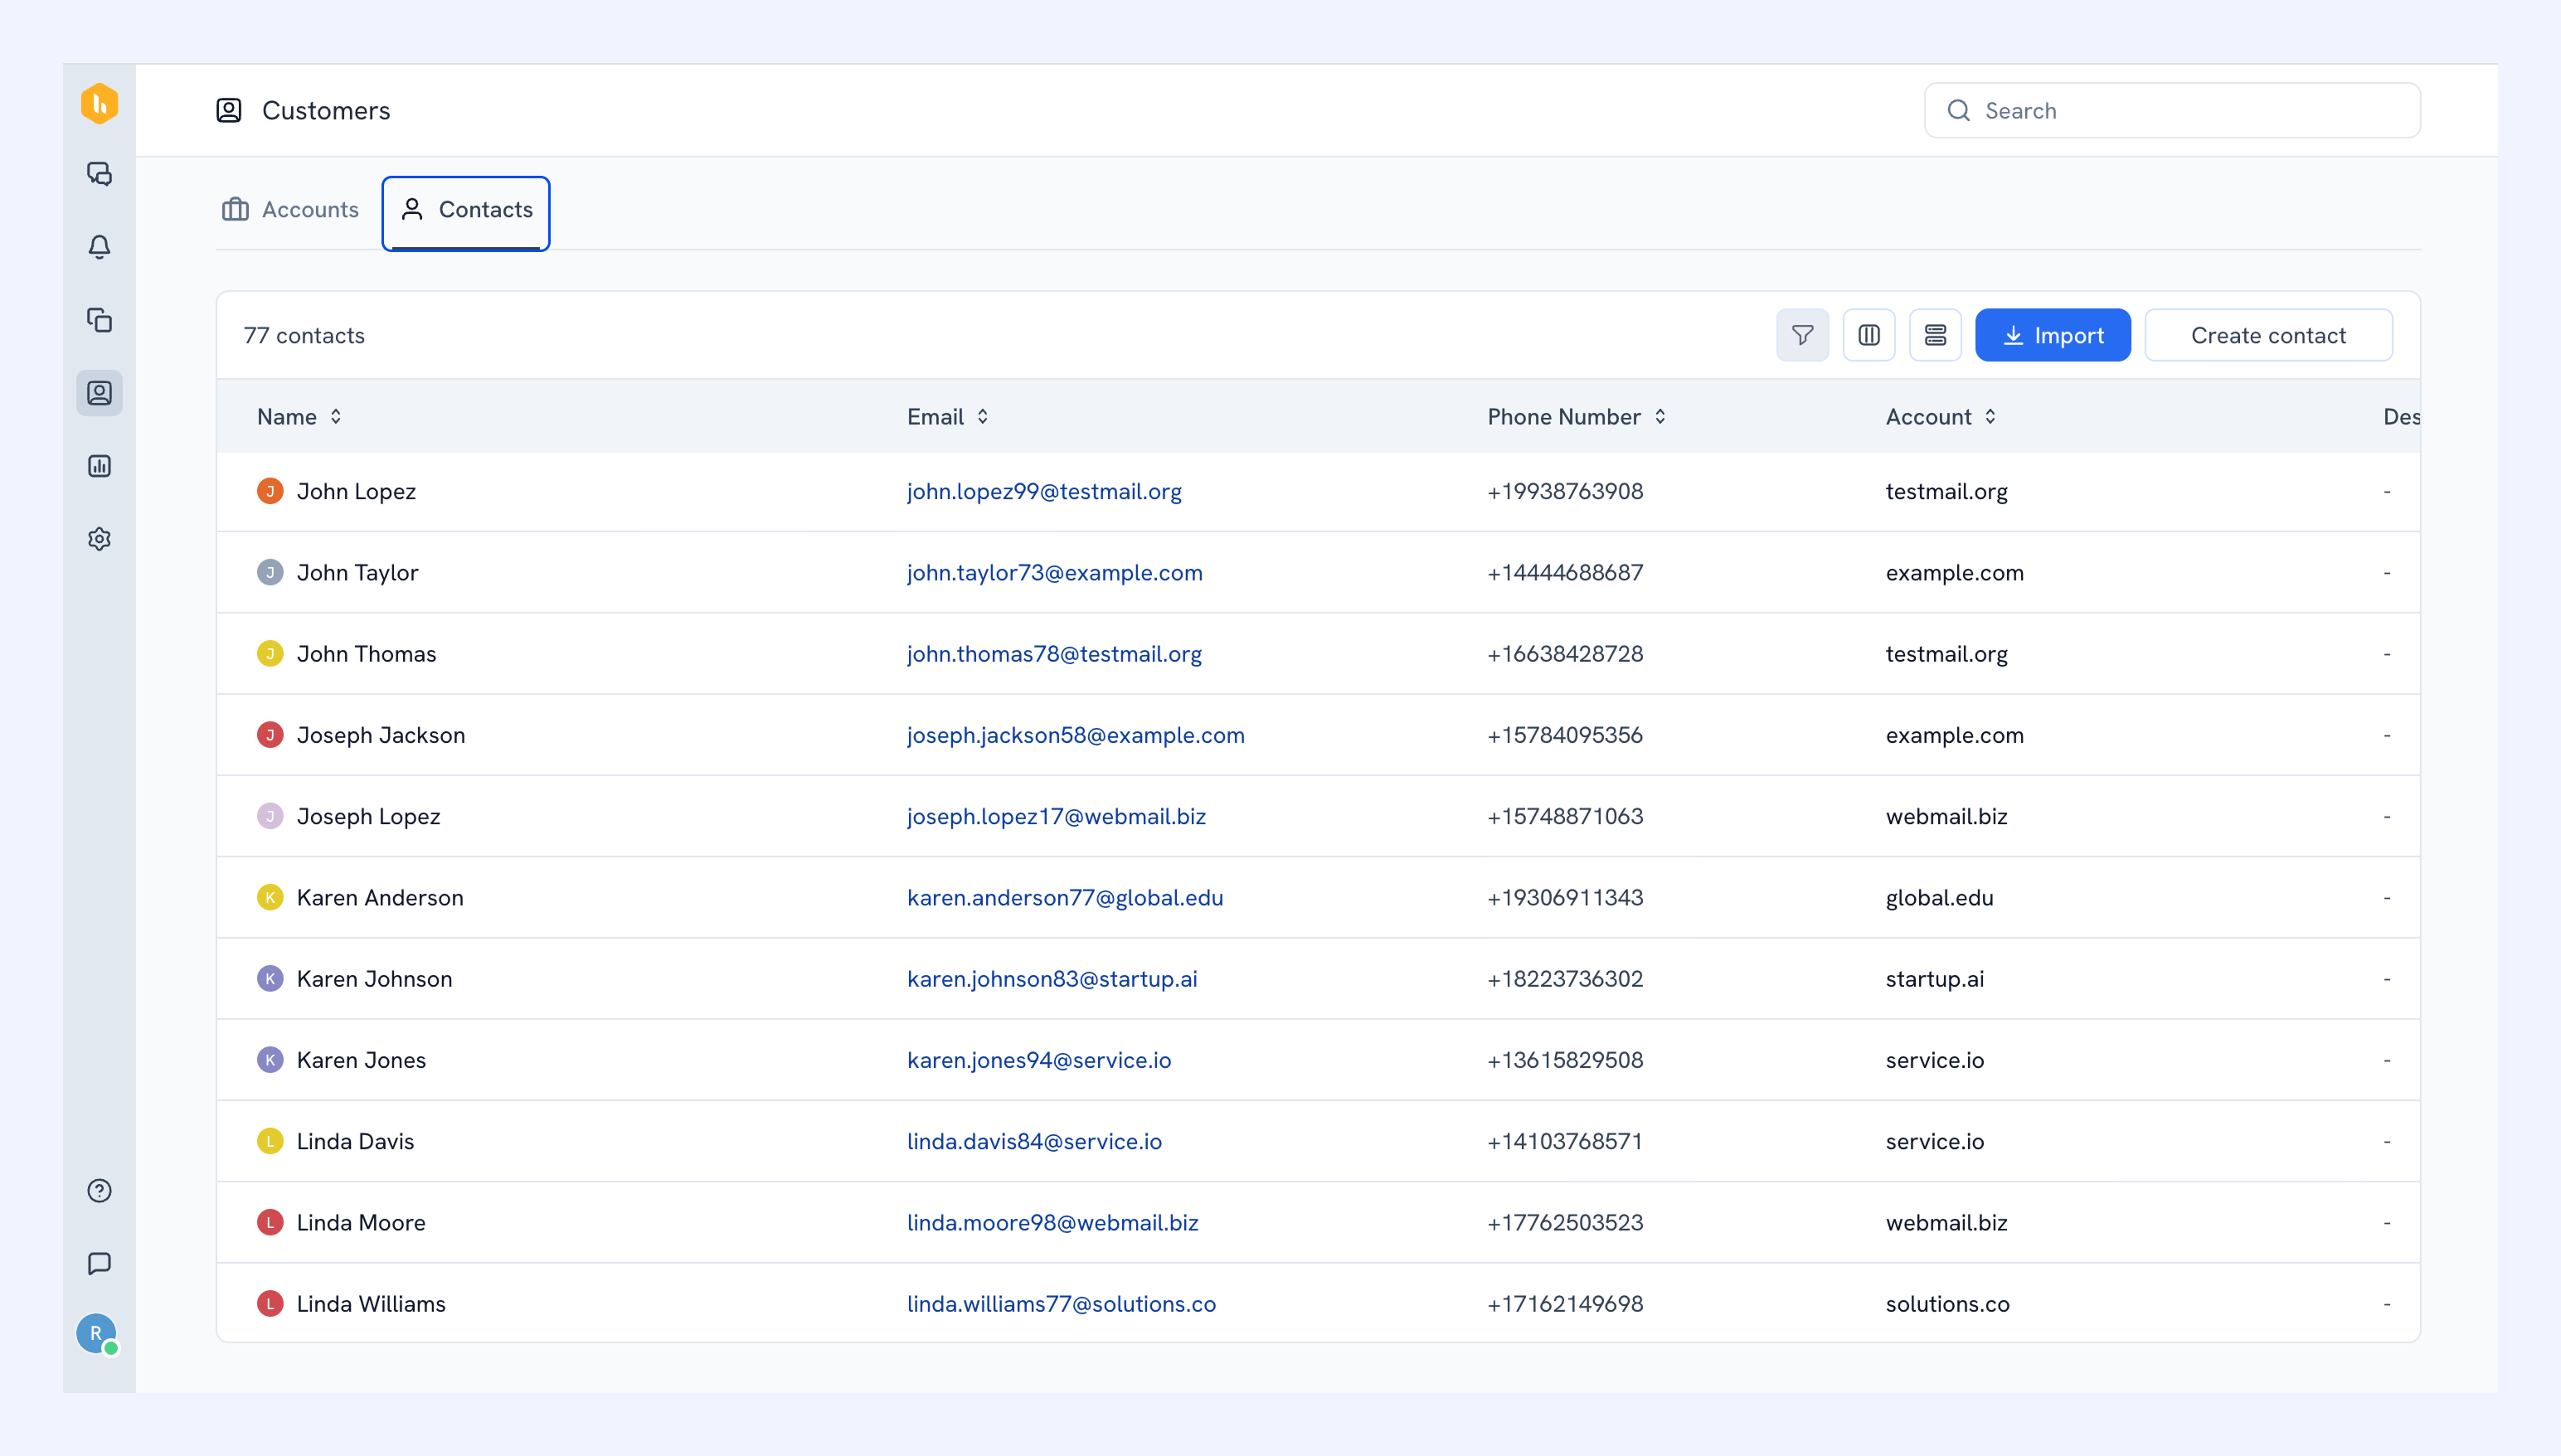Open the column layout icon

click(x=1868, y=335)
